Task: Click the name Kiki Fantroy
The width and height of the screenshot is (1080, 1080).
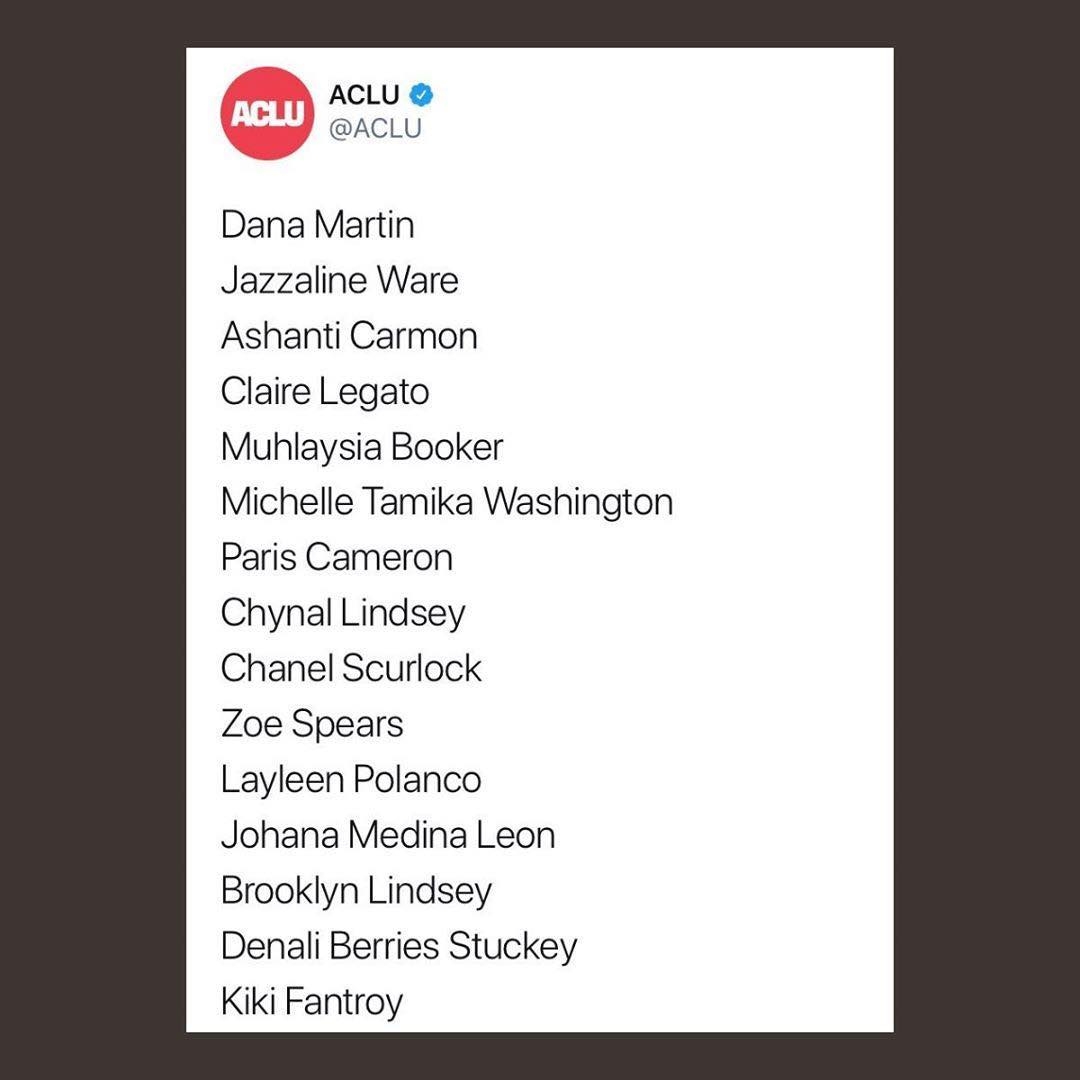Action: (312, 1001)
